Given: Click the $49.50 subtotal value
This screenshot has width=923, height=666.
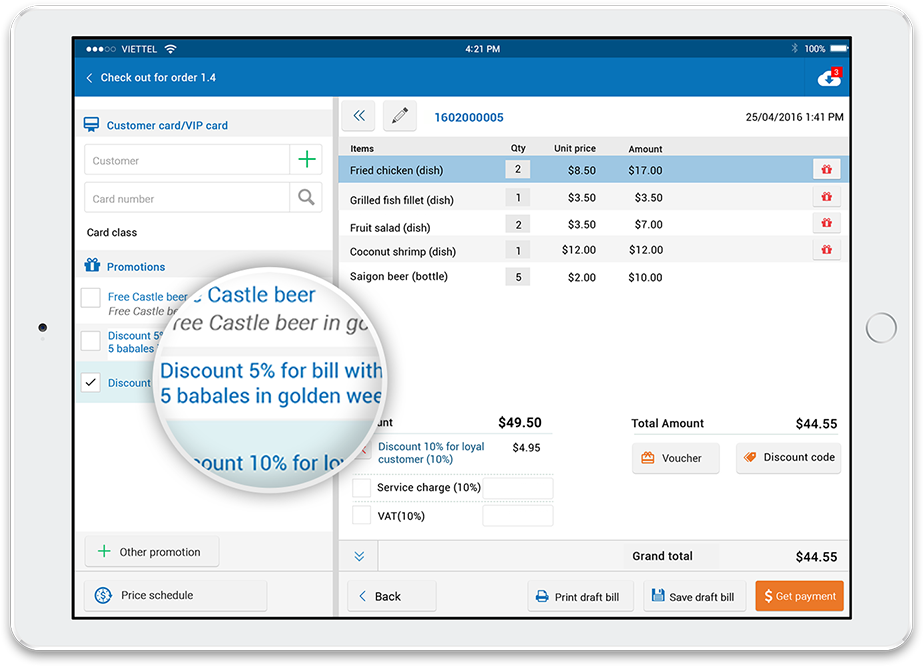Looking at the screenshot, I should [x=520, y=422].
